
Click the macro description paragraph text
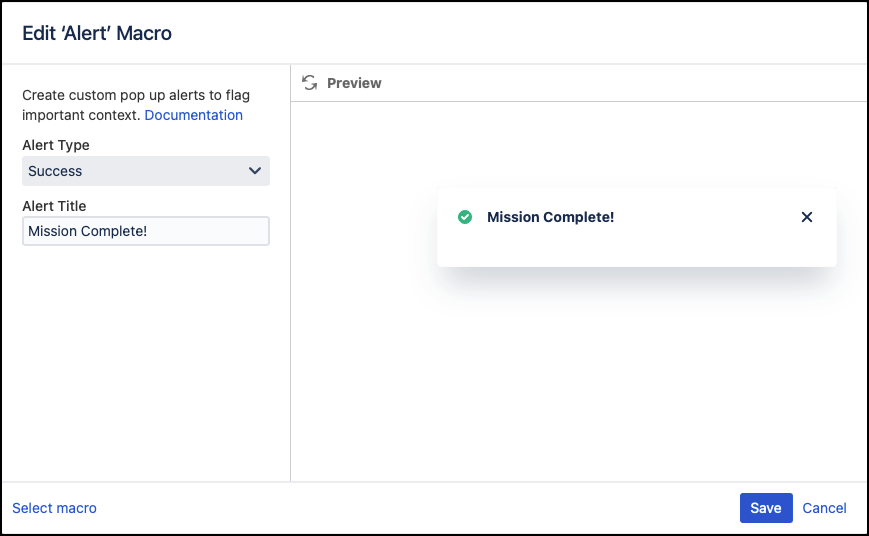[136, 105]
